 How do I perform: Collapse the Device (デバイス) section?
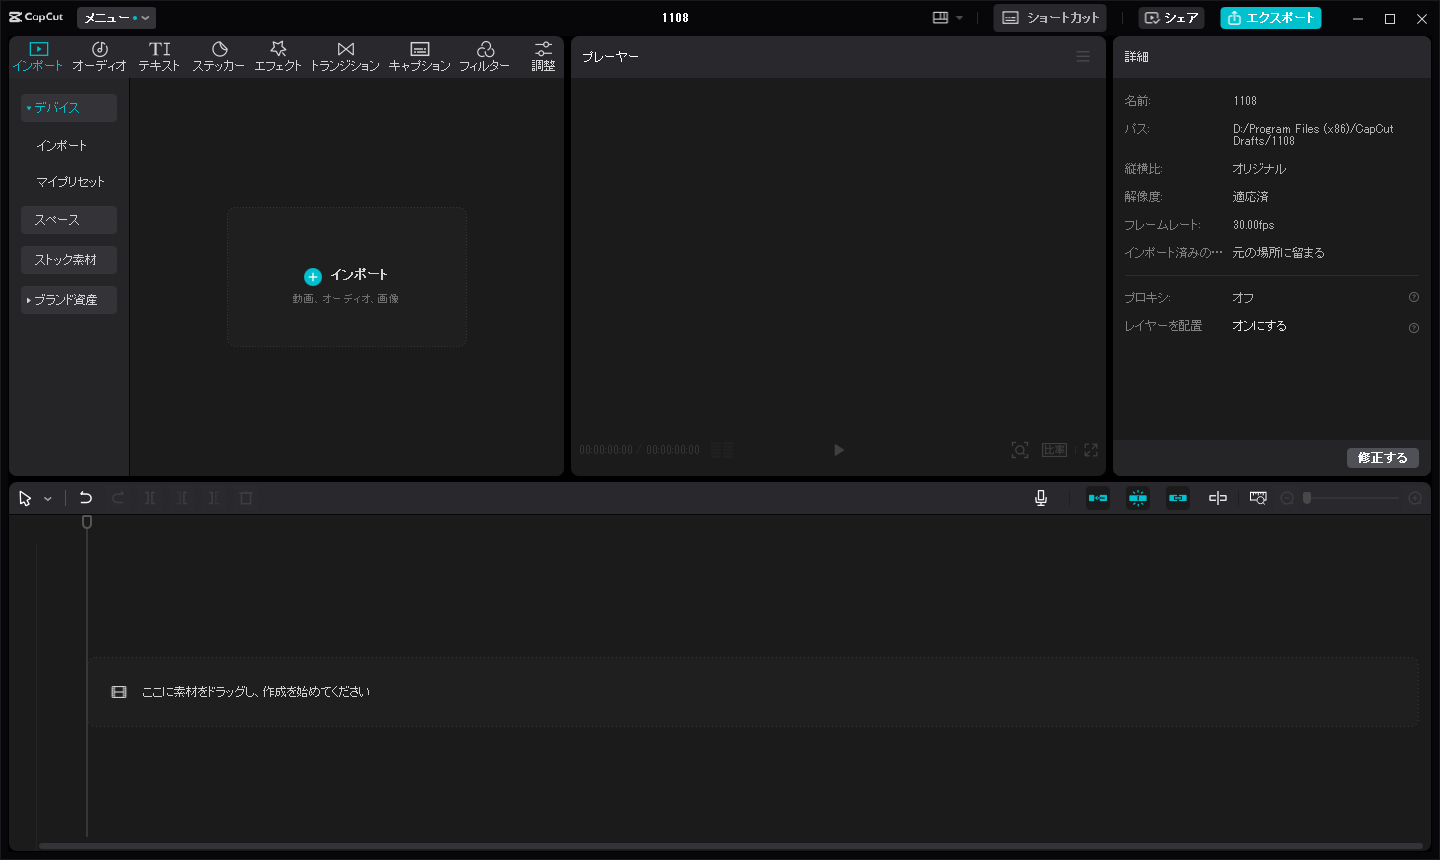pos(69,108)
